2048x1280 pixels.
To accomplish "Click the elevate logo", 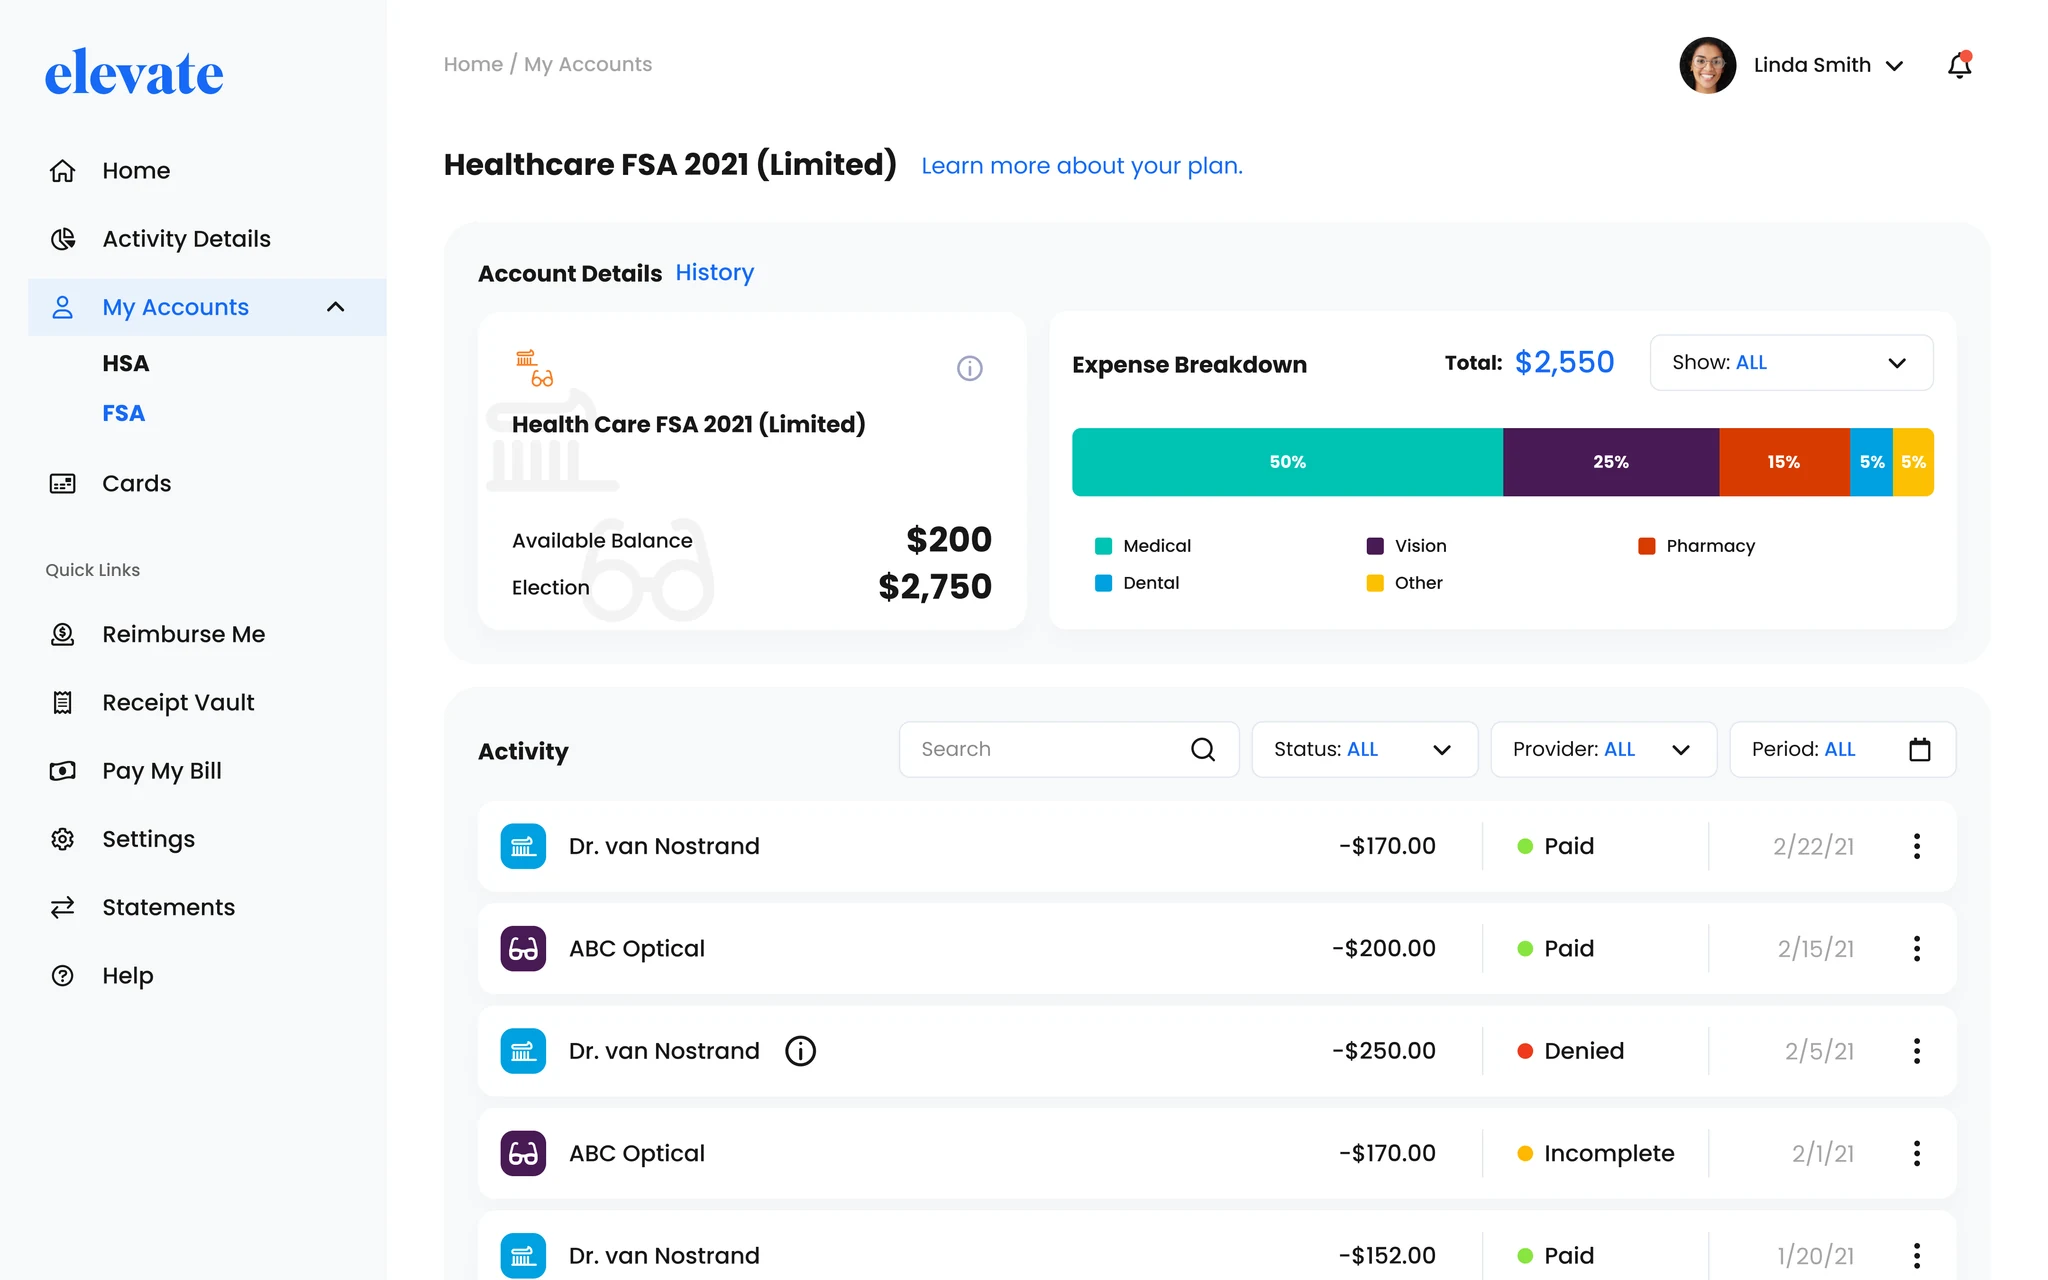I will click(x=134, y=72).
